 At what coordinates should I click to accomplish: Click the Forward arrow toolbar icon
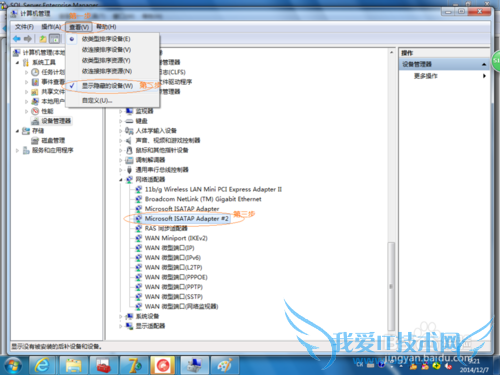point(28,39)
